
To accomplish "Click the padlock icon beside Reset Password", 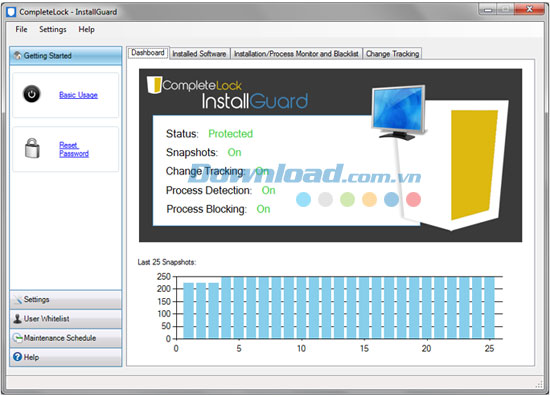I will [32, 148].
